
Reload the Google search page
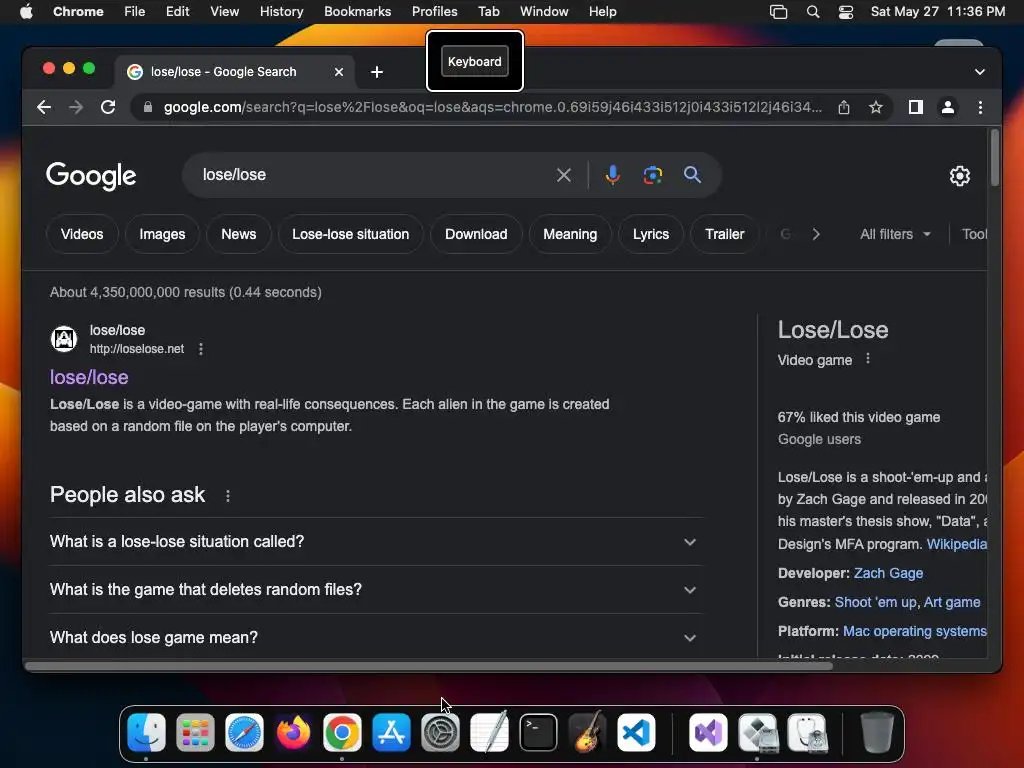point(108,107)
